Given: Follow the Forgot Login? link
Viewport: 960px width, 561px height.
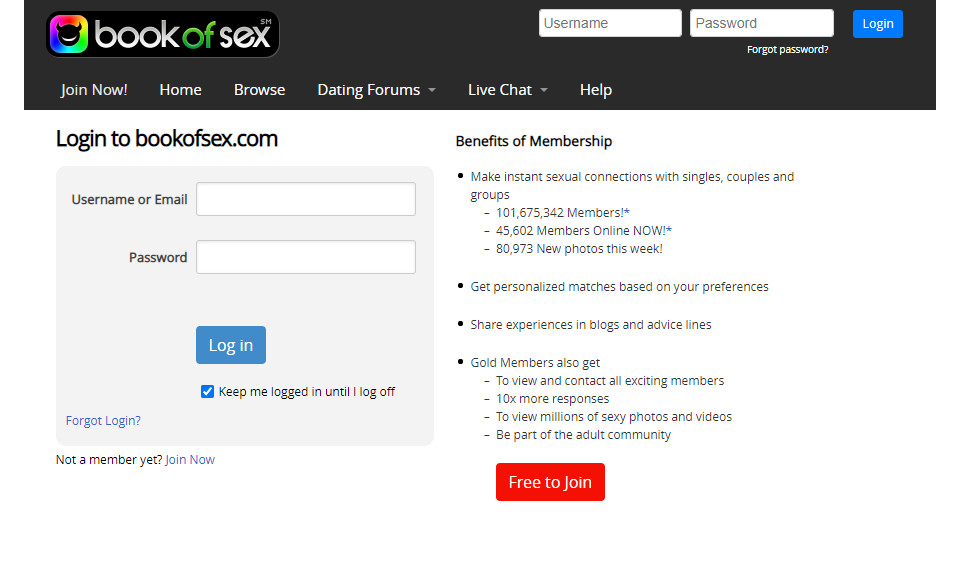Looking at the screenshot, I should [x=103, y=421].
